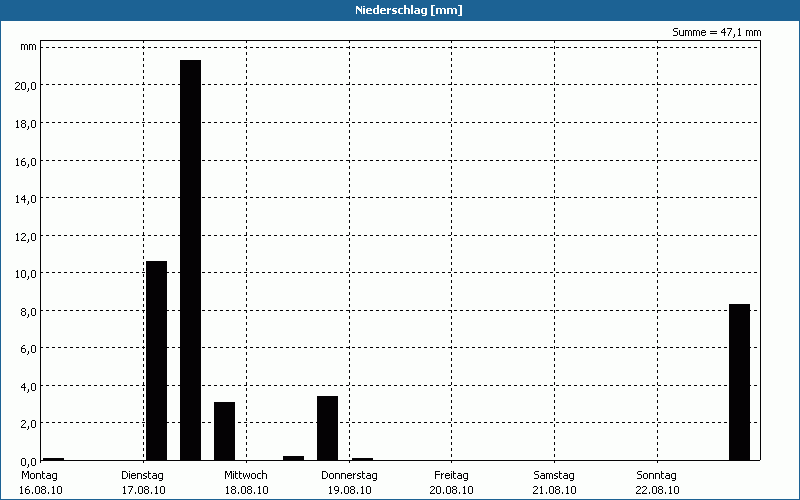Click the 6,0 y-axis value
Screen dimensions: 800x500
click(x=28, y=349)
